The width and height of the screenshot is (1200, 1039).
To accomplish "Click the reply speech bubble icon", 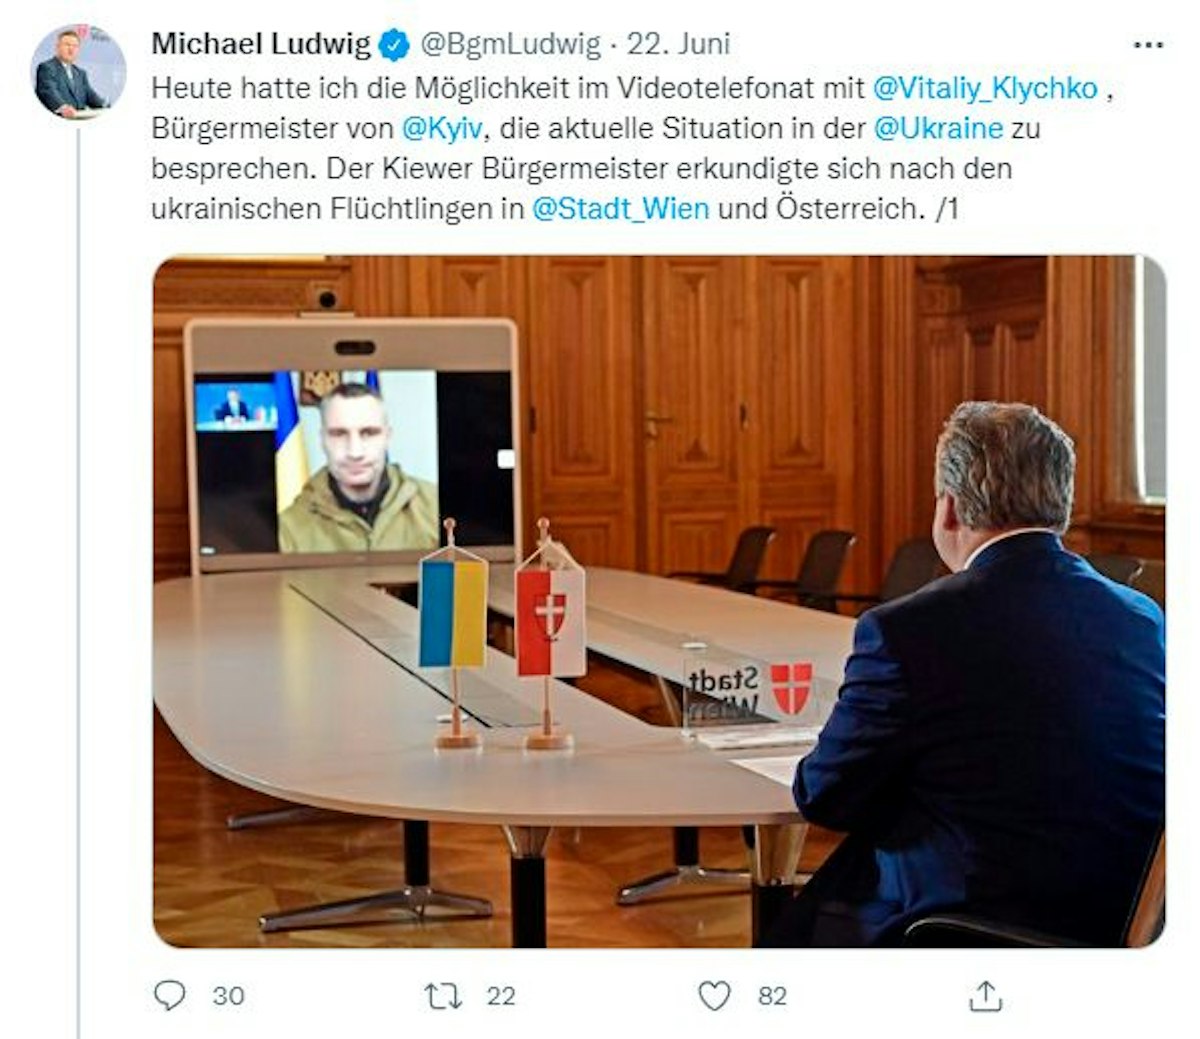I will pyautogui.click(x=171, y=995).
